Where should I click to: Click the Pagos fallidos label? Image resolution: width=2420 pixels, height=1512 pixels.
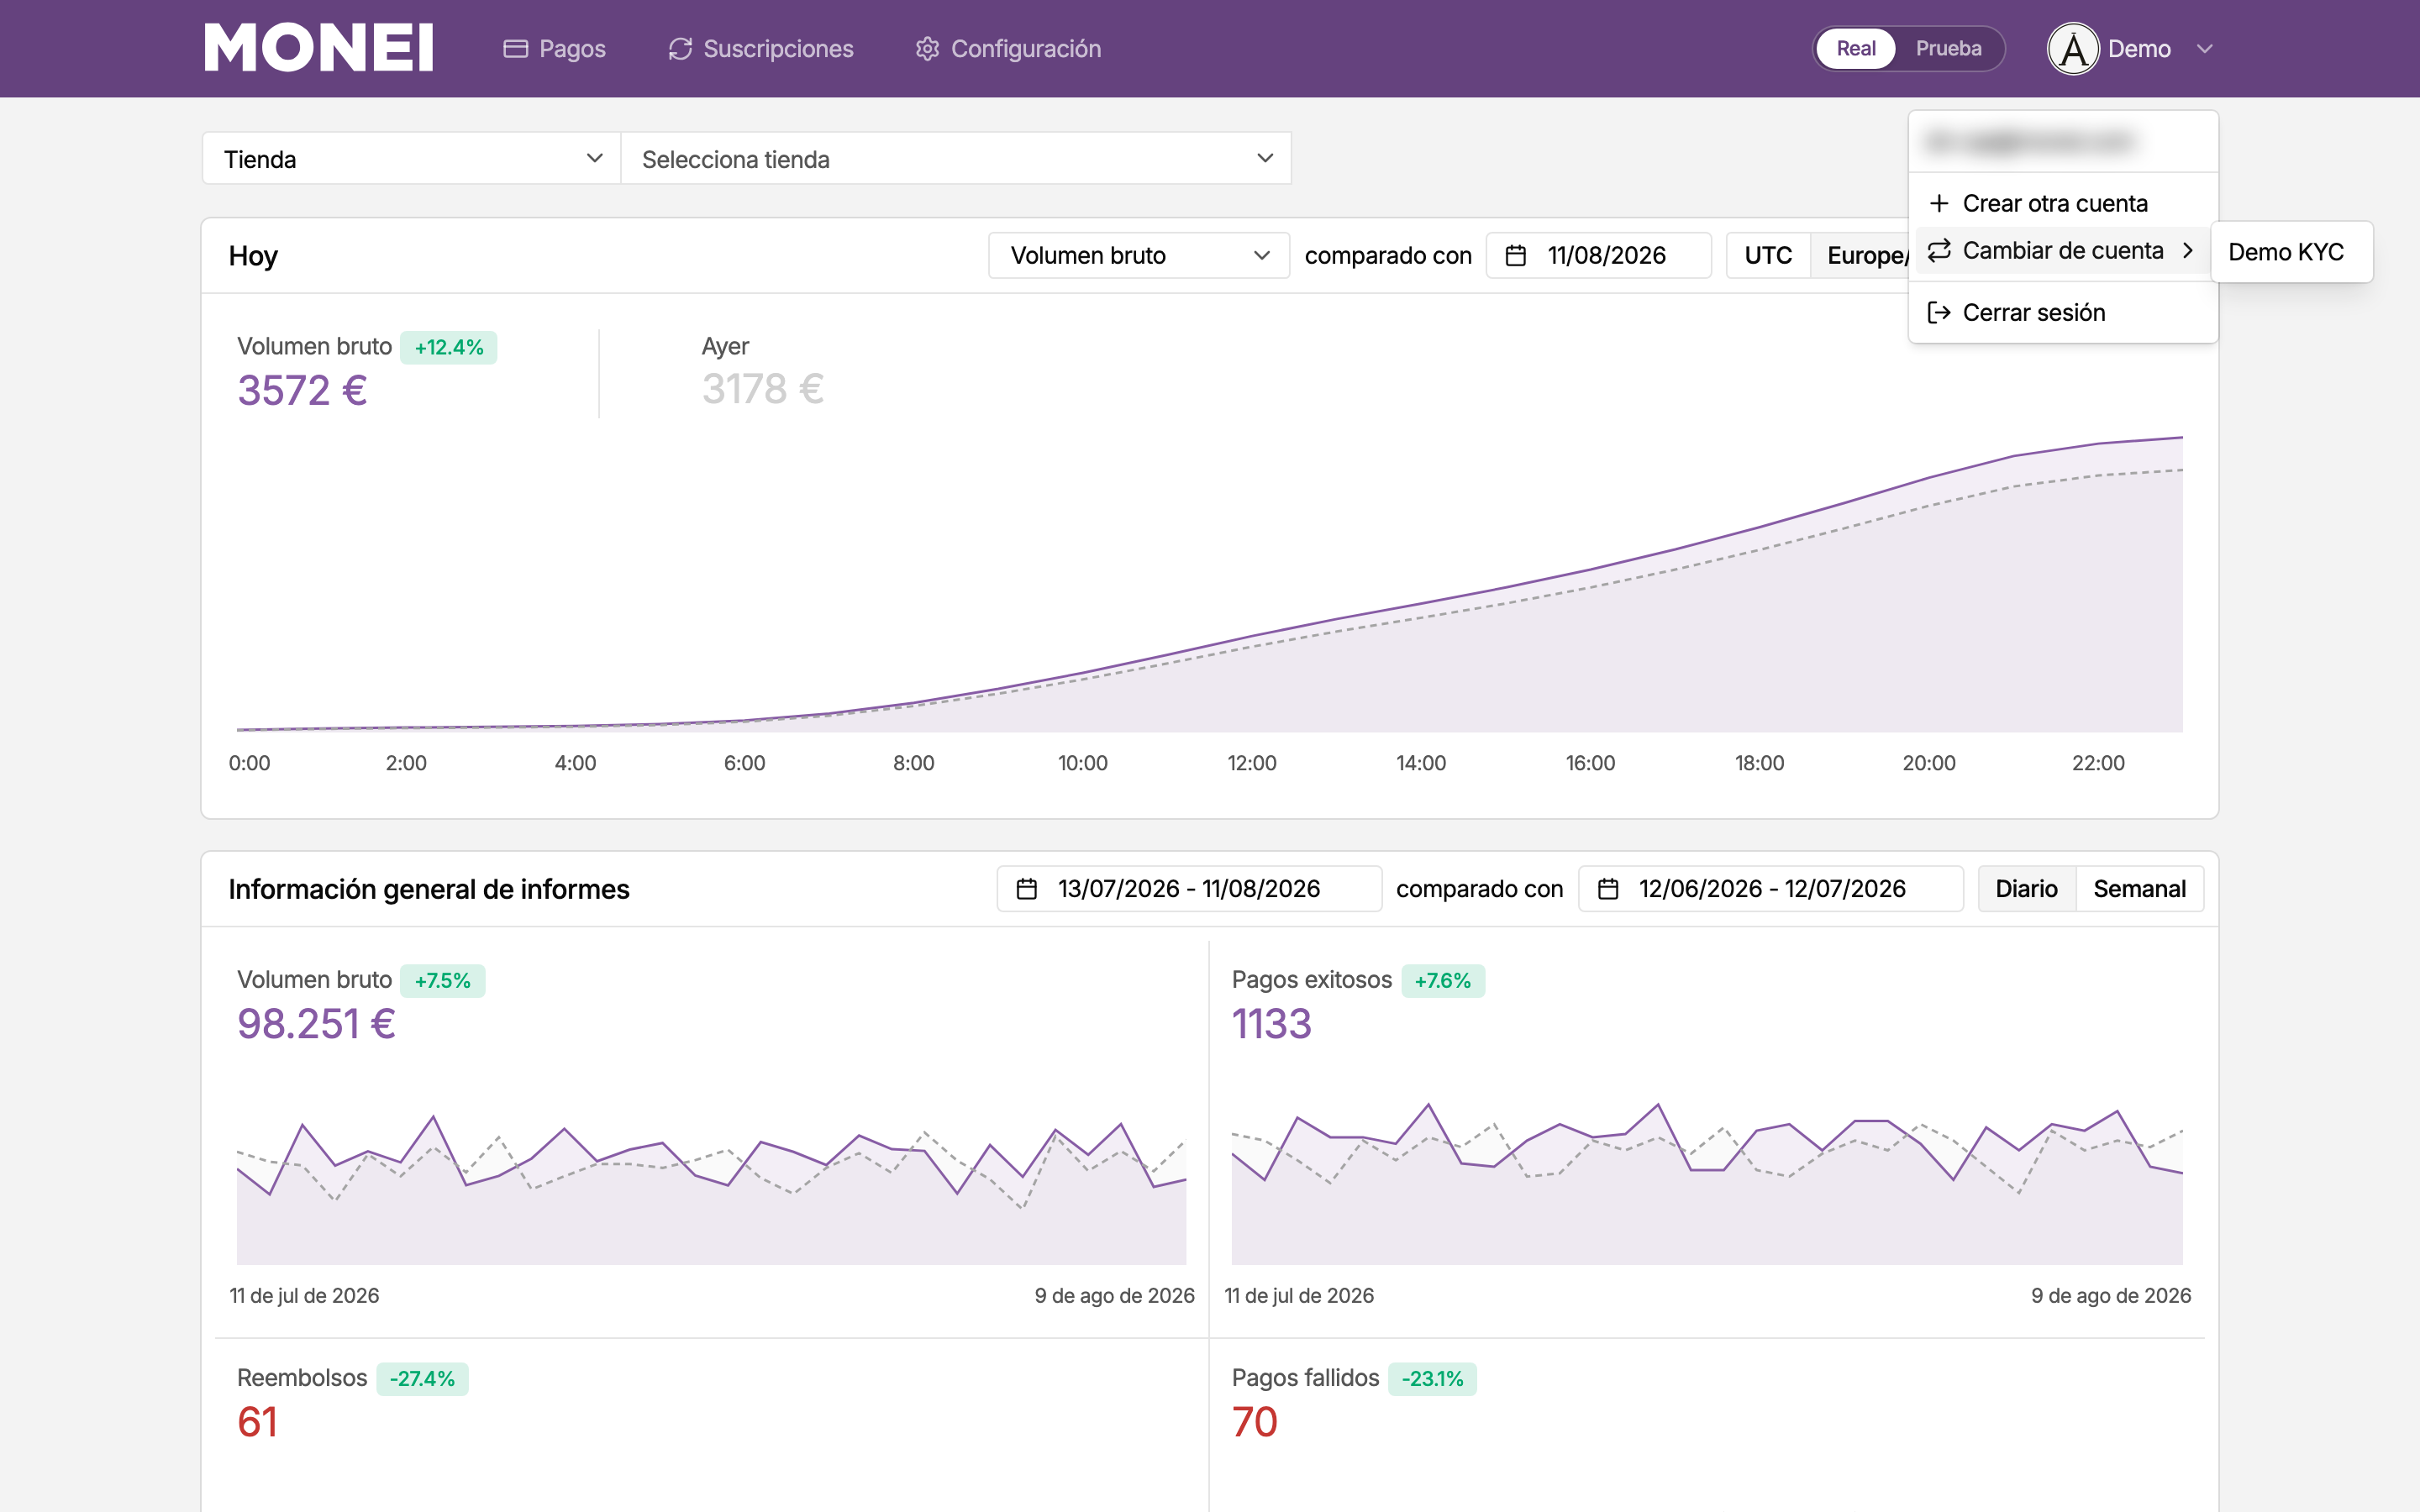pyautogui.click(x=1305, y=1378)
